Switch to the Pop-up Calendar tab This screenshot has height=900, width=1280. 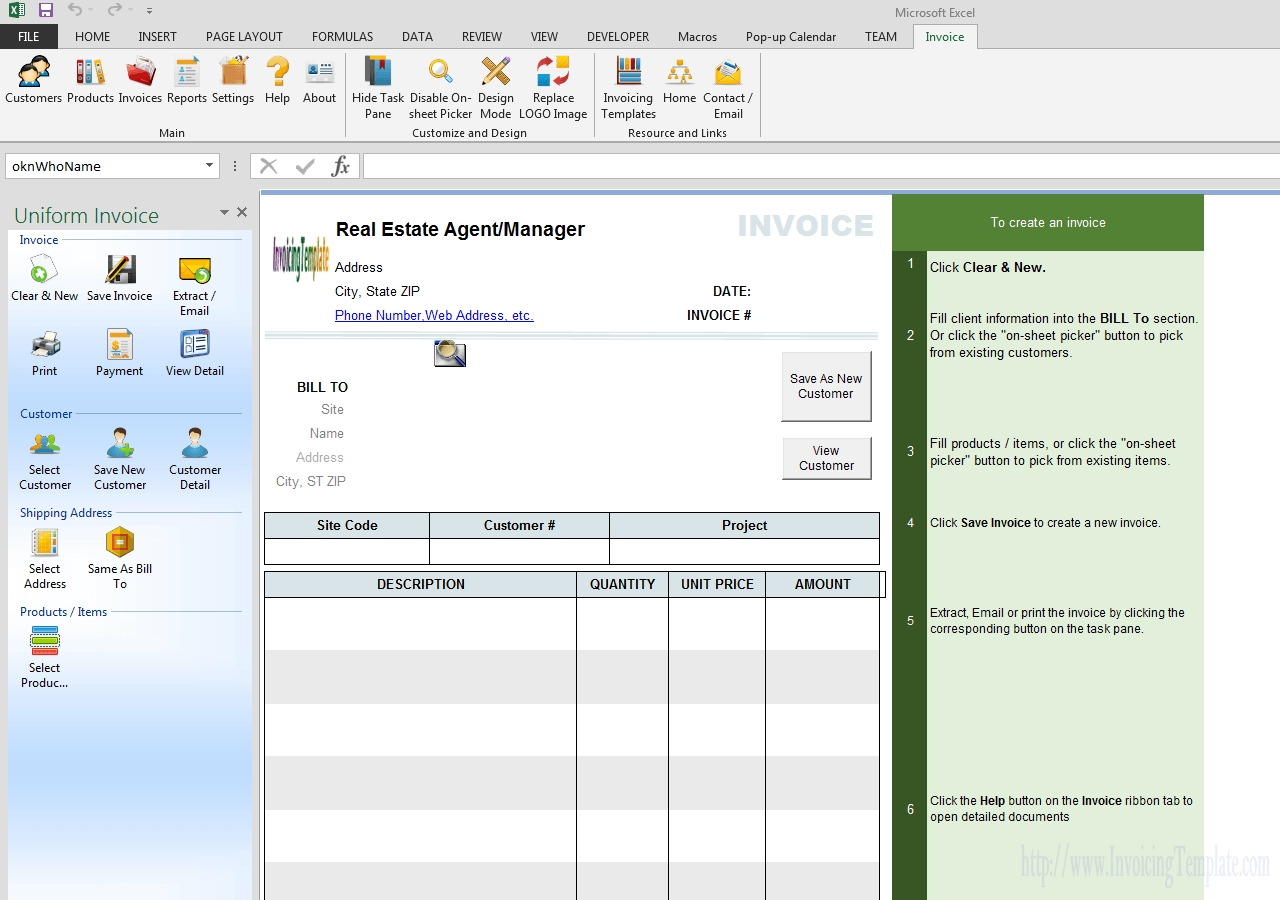[x=791, y=36]
